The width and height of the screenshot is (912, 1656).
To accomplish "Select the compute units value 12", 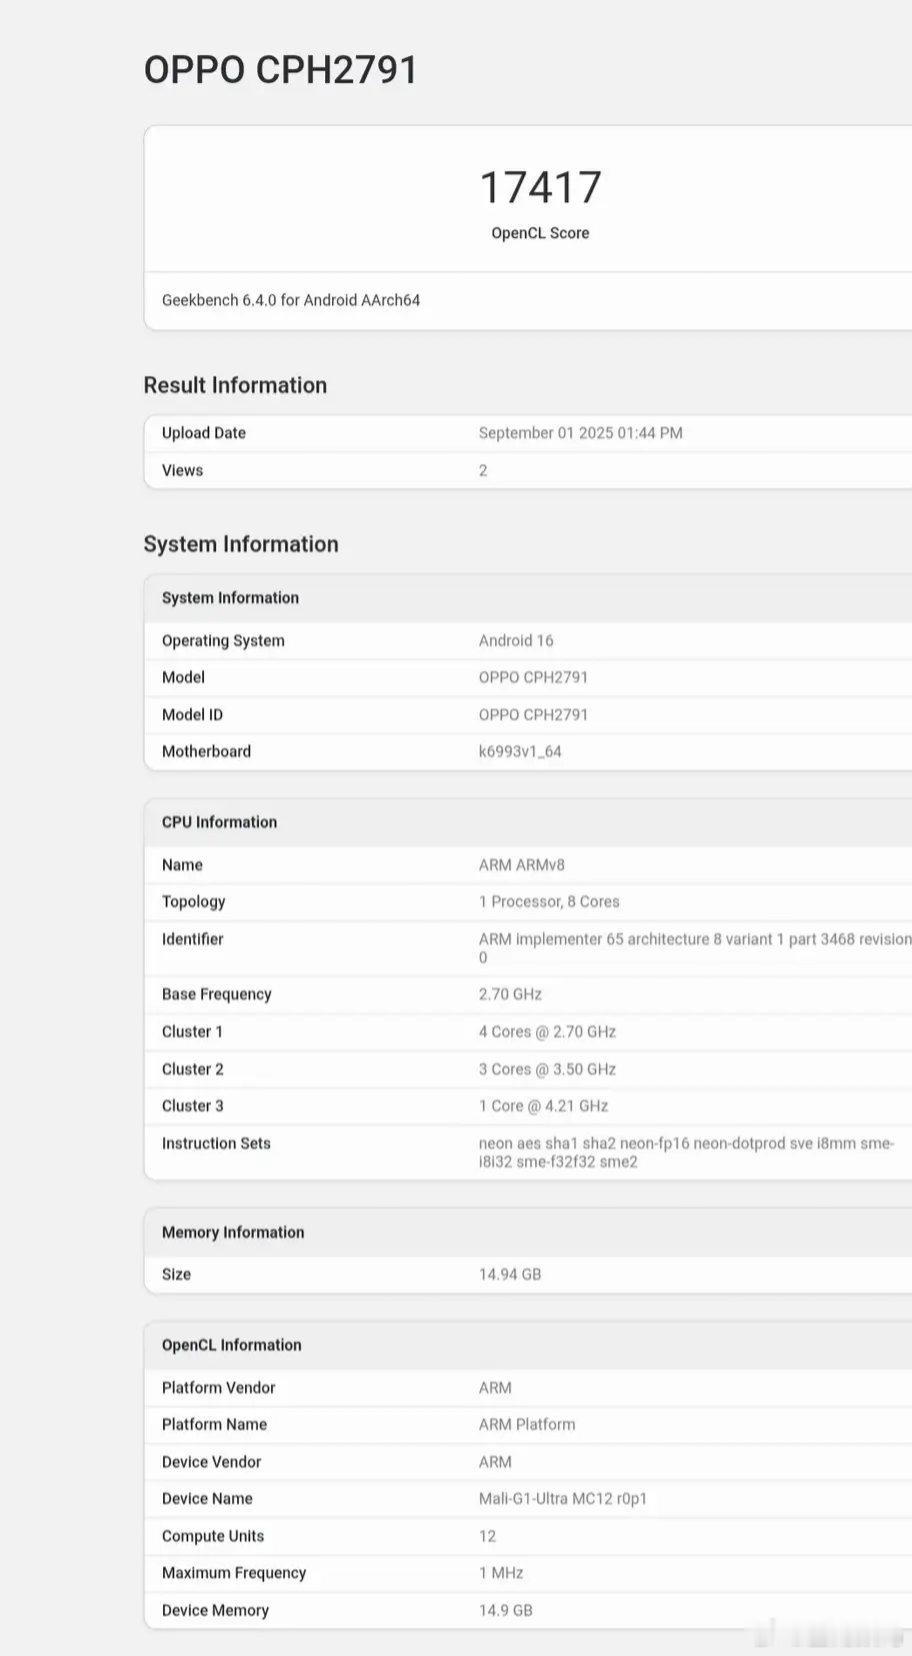I will (x=487, y=1536).
